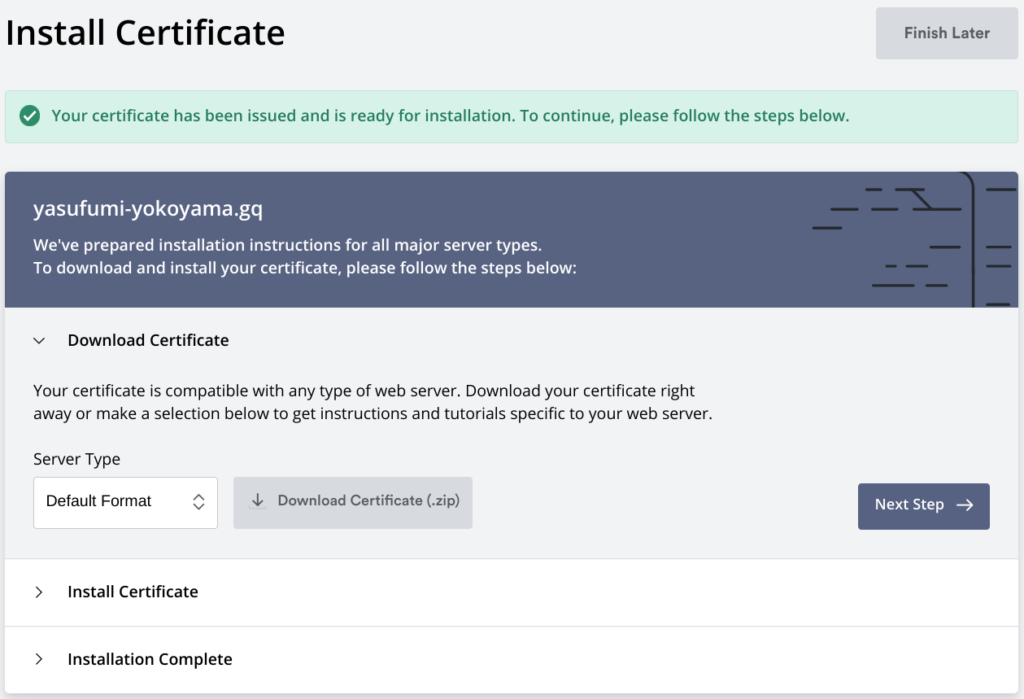Select the Installation Complete heading text

(150, 659)
